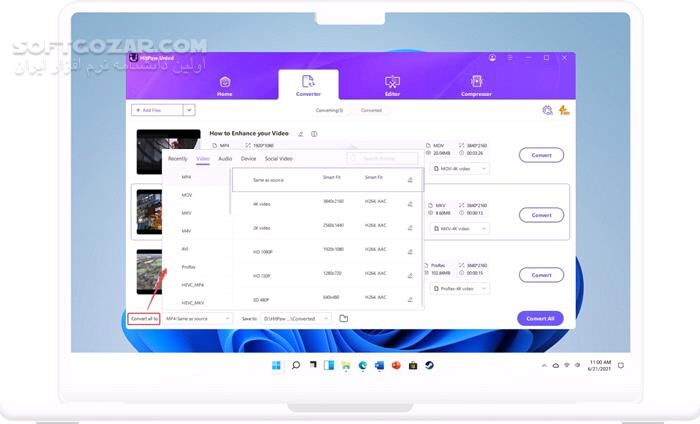Switch to the Editor section

click(x=392, y=86)
